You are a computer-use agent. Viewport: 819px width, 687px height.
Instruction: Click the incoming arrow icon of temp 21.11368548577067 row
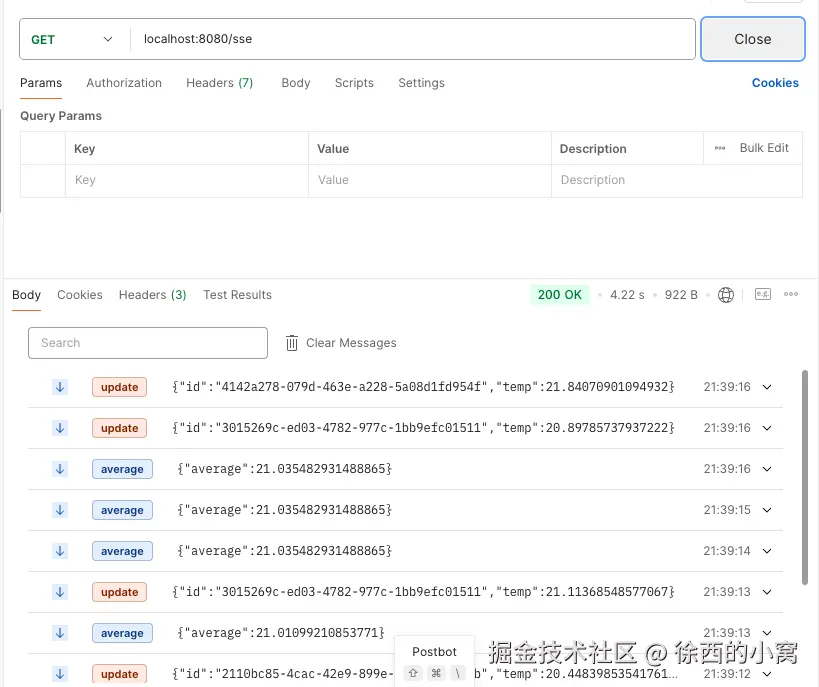60,592
